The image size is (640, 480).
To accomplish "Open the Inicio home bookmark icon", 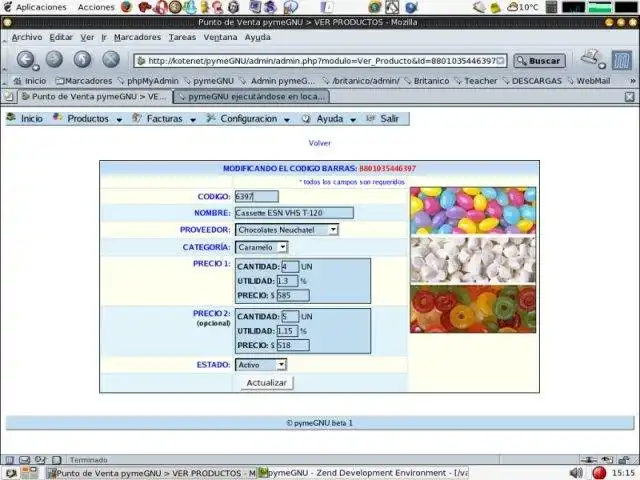I will (17, 81).
